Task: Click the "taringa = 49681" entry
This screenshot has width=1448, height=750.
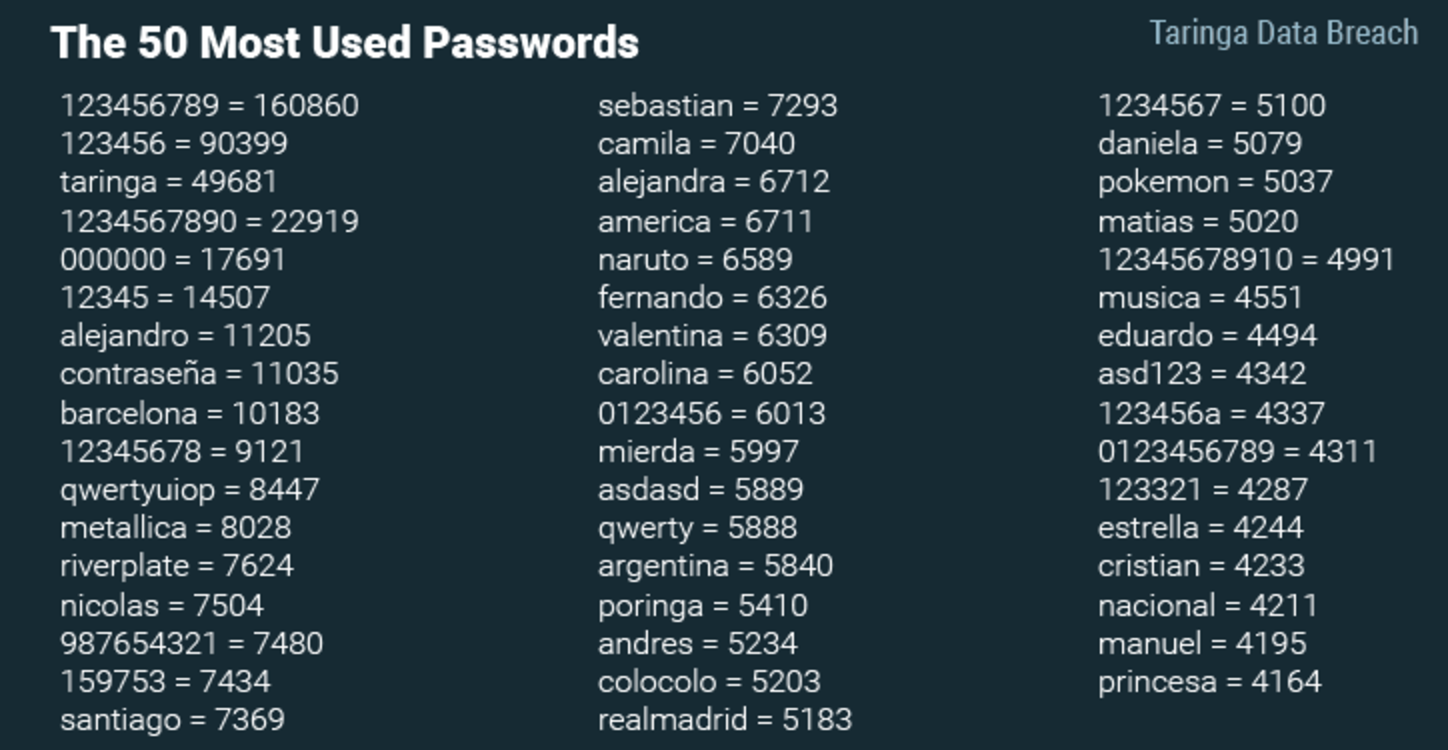Action: pos(168,182)
